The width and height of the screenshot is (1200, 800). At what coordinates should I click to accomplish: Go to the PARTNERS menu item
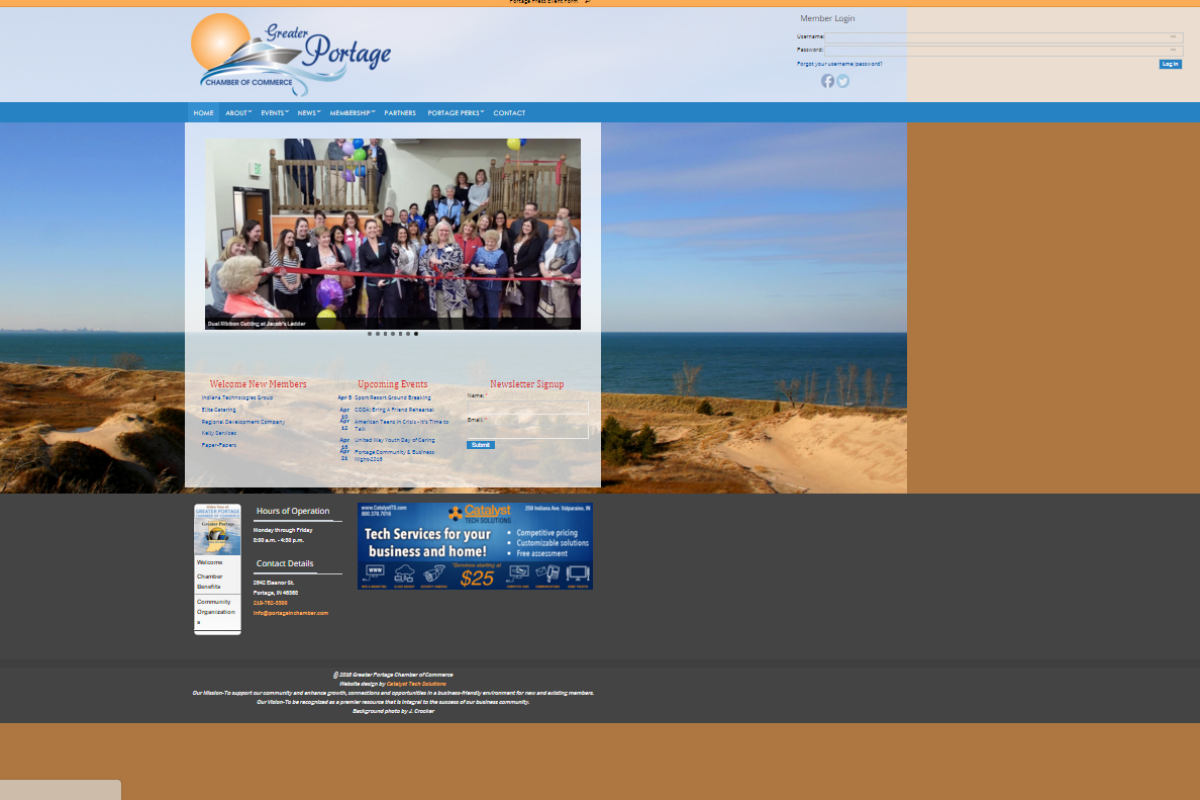coord(400,112)
